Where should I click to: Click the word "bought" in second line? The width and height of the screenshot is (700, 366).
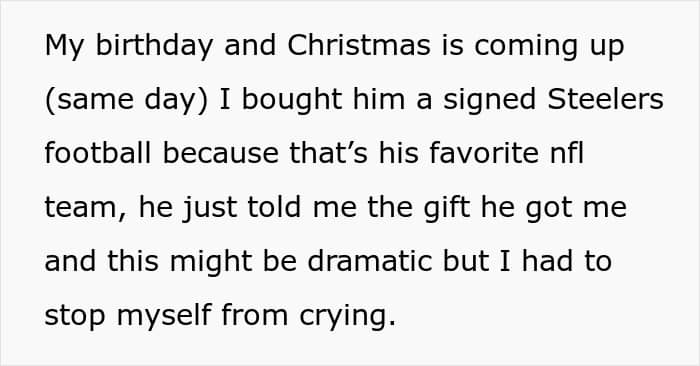click(292, 100)
